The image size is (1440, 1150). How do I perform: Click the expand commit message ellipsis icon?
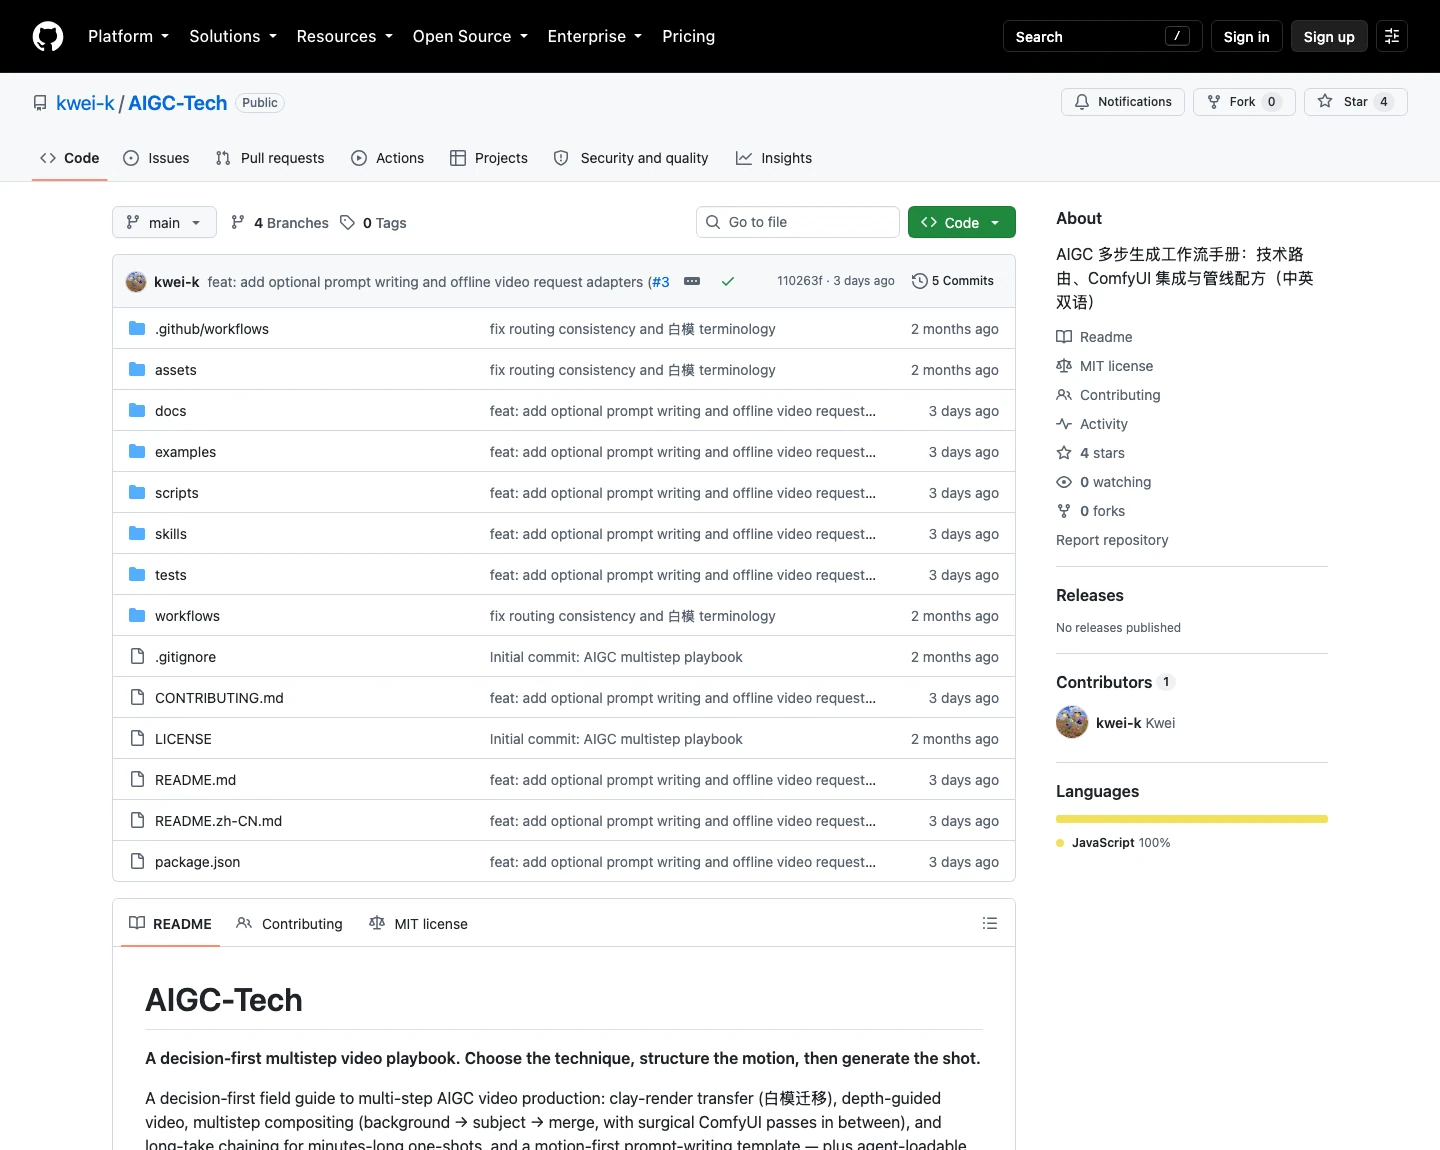click(692, 281)
